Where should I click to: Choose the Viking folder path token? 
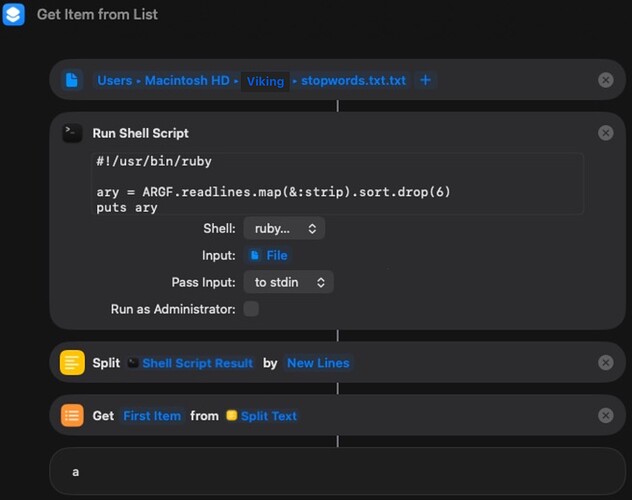[265, 81]
